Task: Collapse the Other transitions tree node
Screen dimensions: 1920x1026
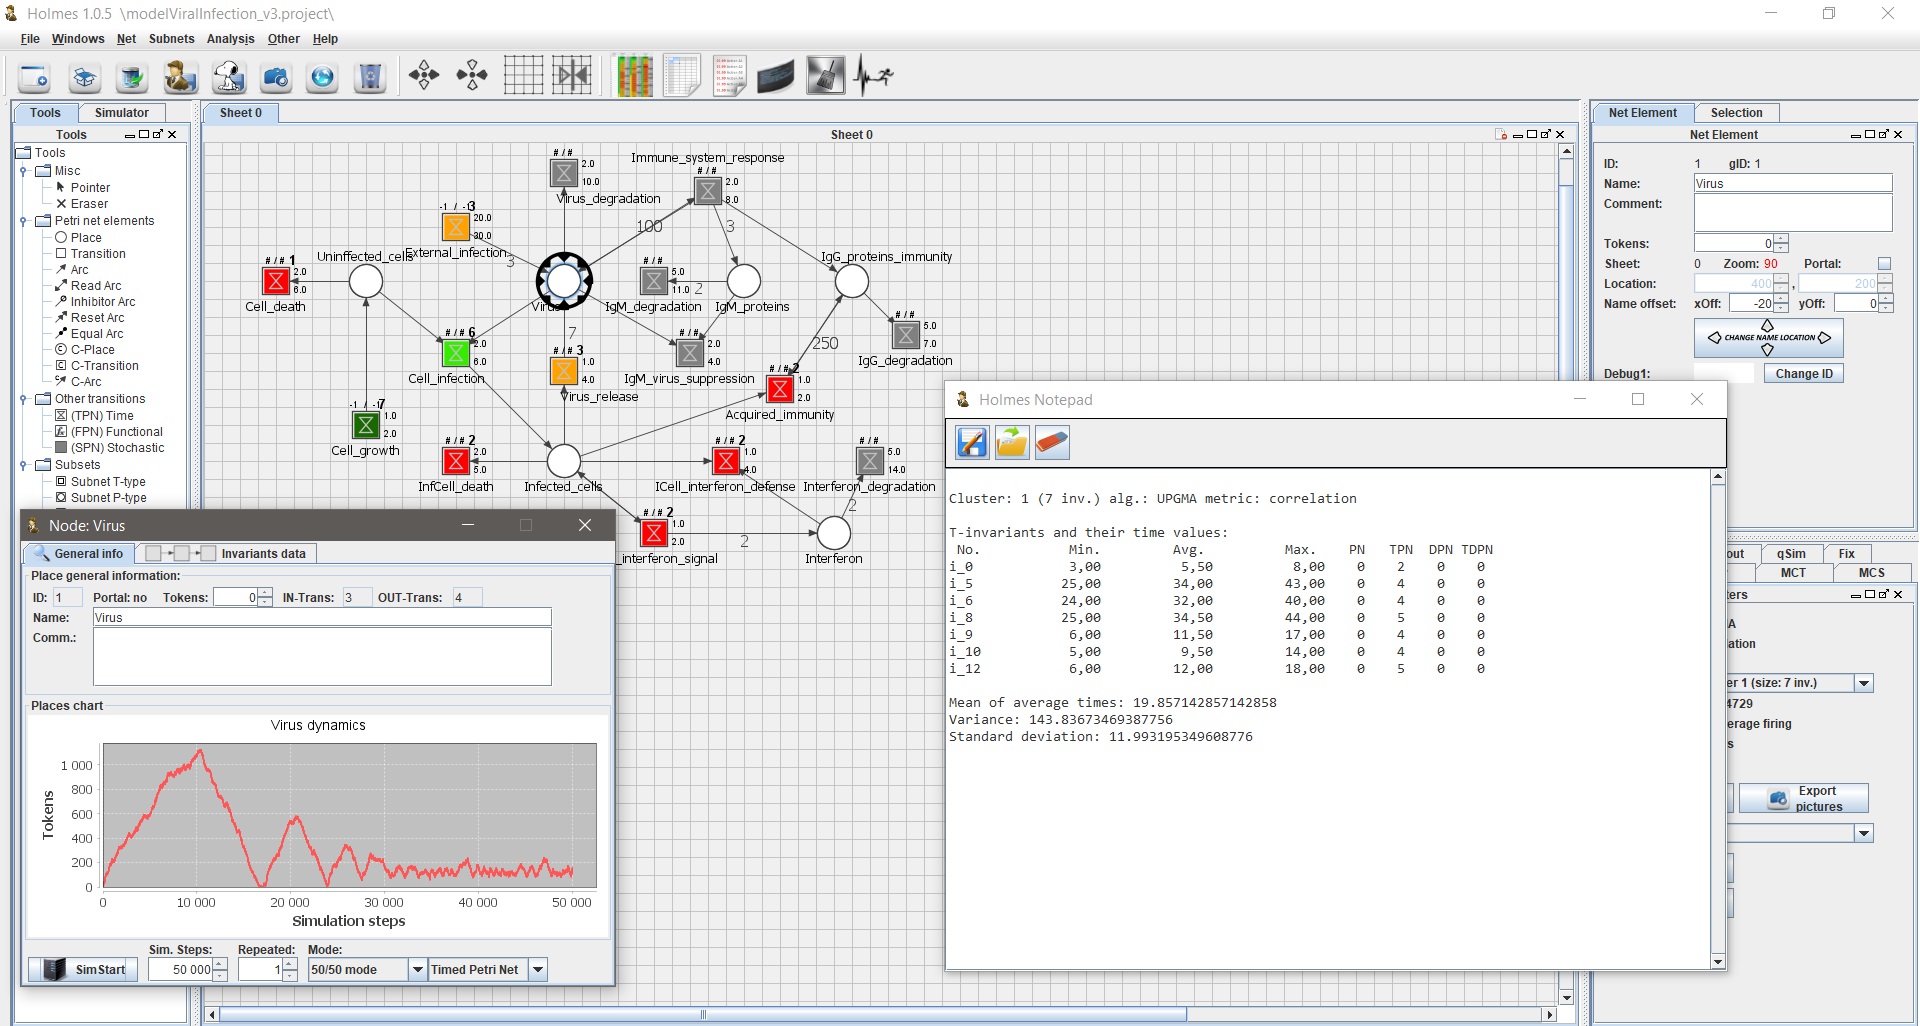Action: click(24, 399)
